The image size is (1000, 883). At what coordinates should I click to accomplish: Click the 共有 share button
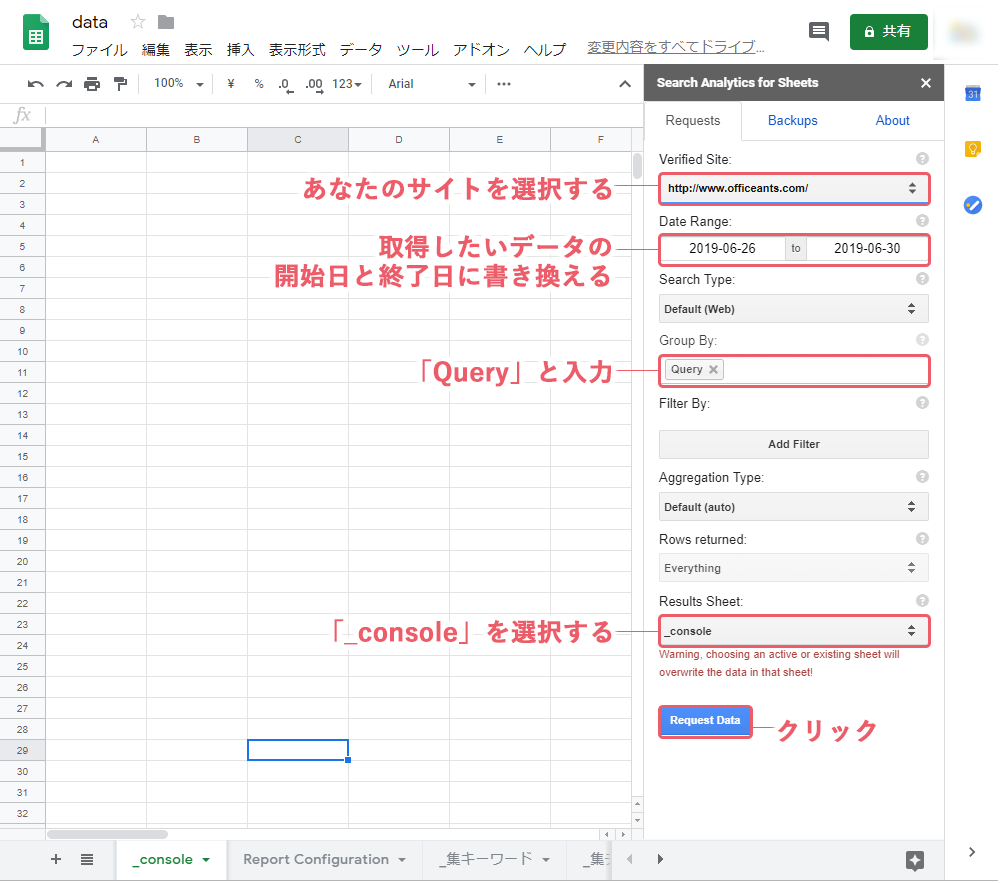pos(888,31)
